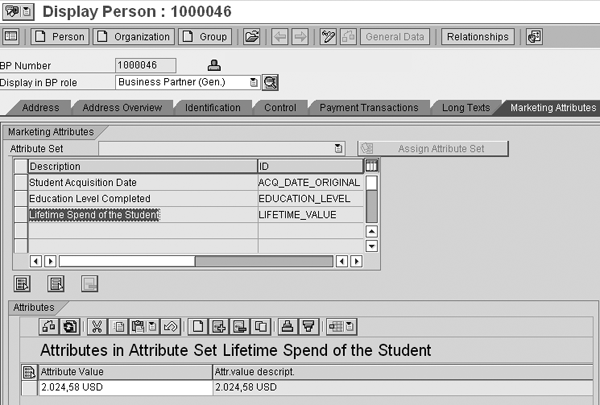Open the paste options dropdown arrow
This screenshot has height=405, width=600.
coord(152,327)
